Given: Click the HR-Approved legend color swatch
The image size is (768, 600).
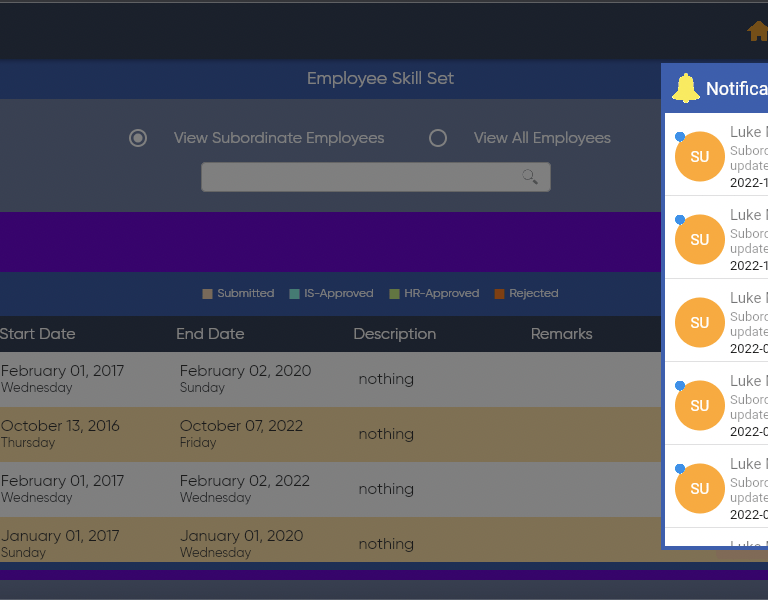Looking at the screenshot, I should click(395, 294).
